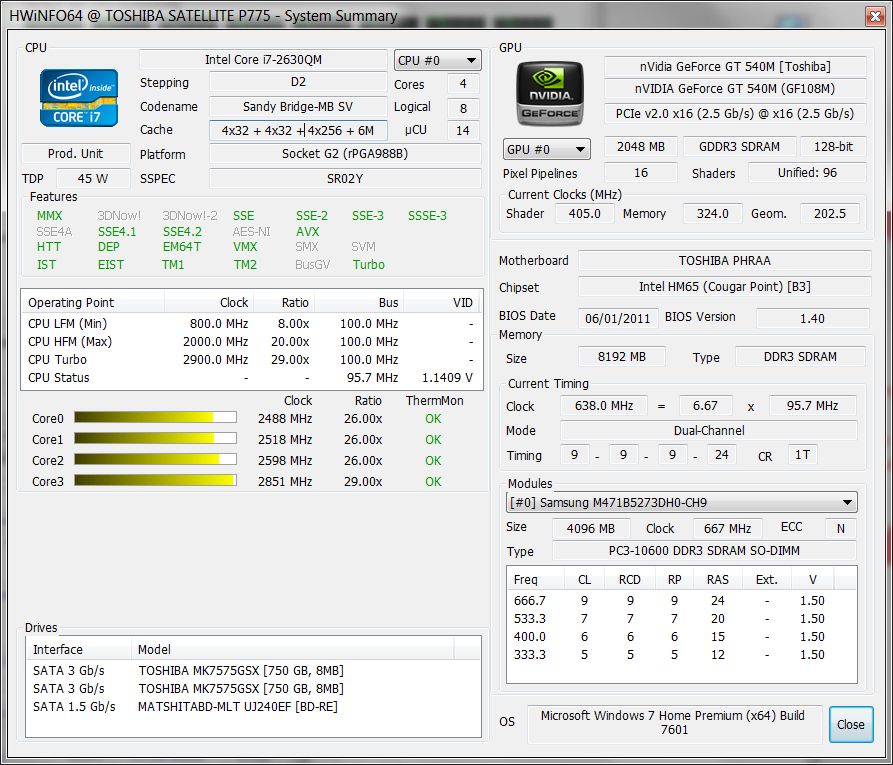Click the Core1 usage bar

(155, 439)
